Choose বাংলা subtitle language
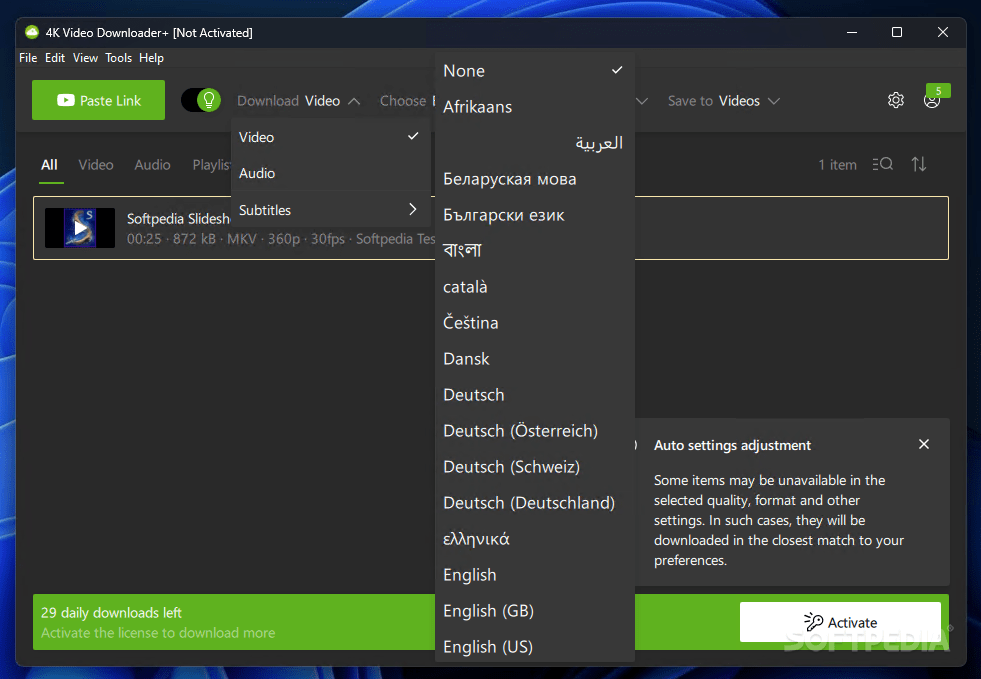Viewport: 981px width, 679px height. pyautogui.click(x=534, y=251)
